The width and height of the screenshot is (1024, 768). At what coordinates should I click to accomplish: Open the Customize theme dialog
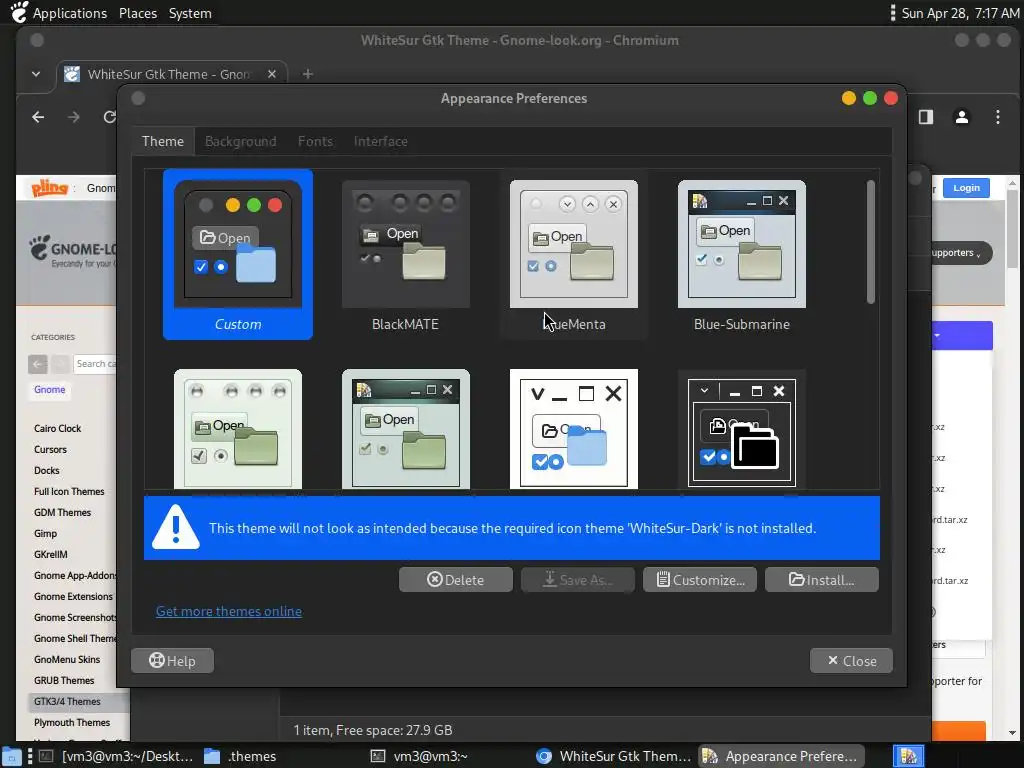tap(699, 580)
